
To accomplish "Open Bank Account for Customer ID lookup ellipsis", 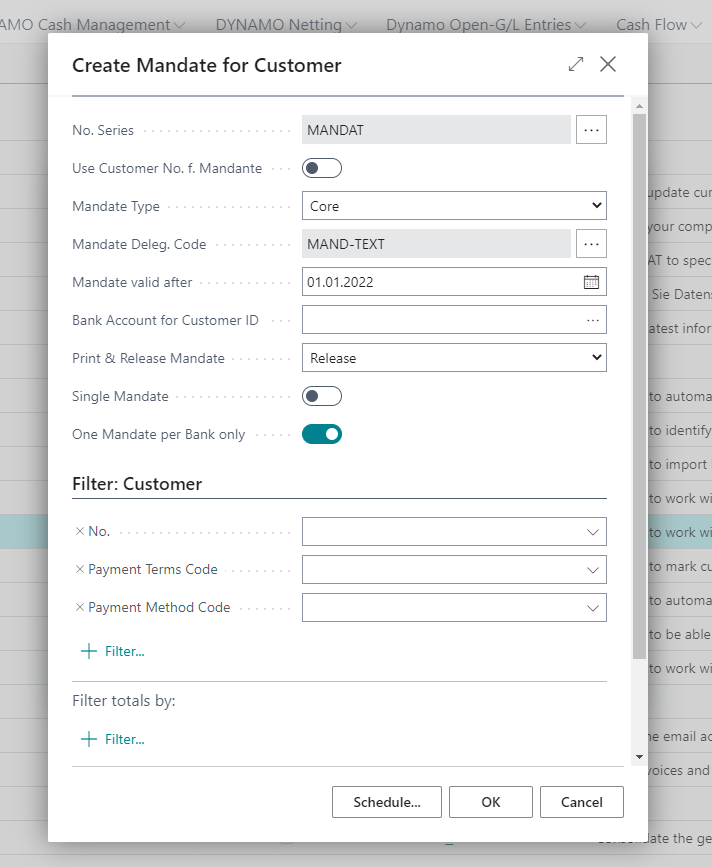I will 593,320.
